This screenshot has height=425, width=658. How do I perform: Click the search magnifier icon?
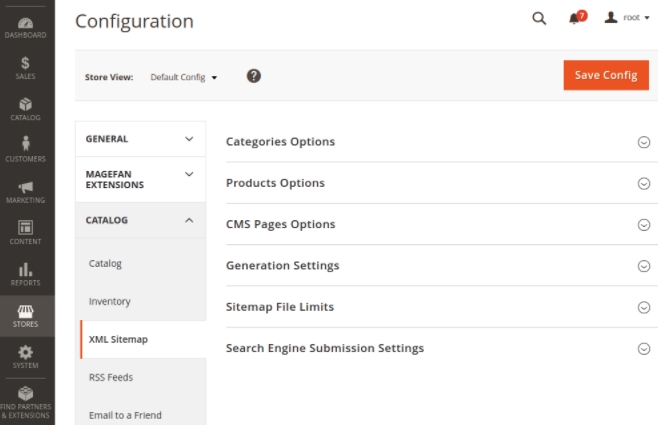click(x=539, y=18)
